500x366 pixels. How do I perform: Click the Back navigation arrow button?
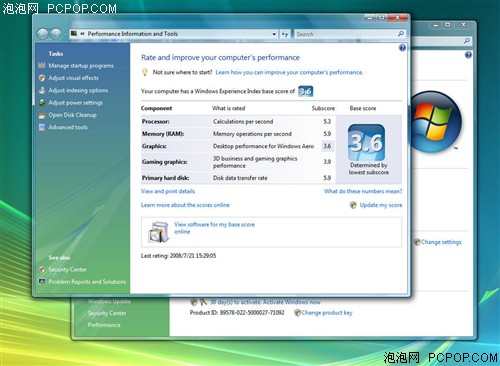(43, 34)
